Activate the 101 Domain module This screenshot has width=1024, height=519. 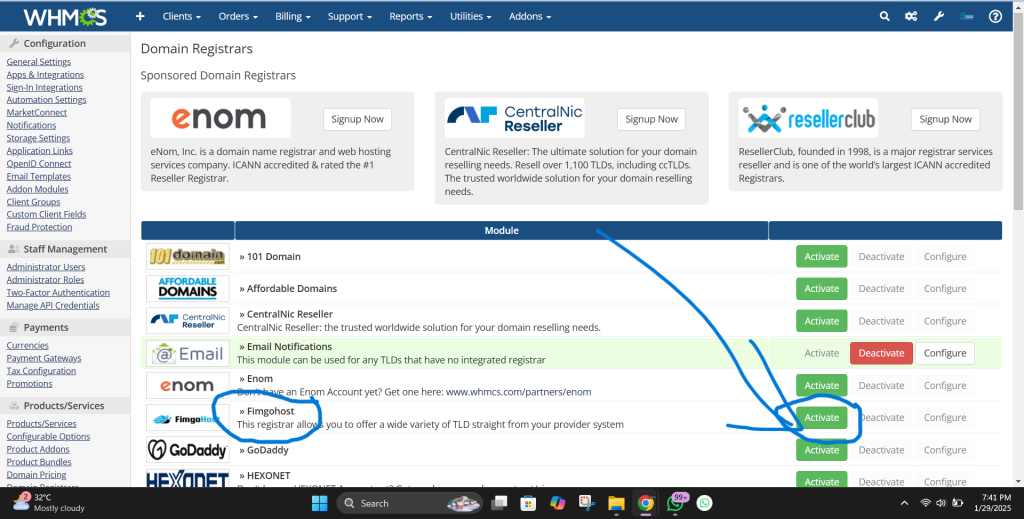click(822, 257)
